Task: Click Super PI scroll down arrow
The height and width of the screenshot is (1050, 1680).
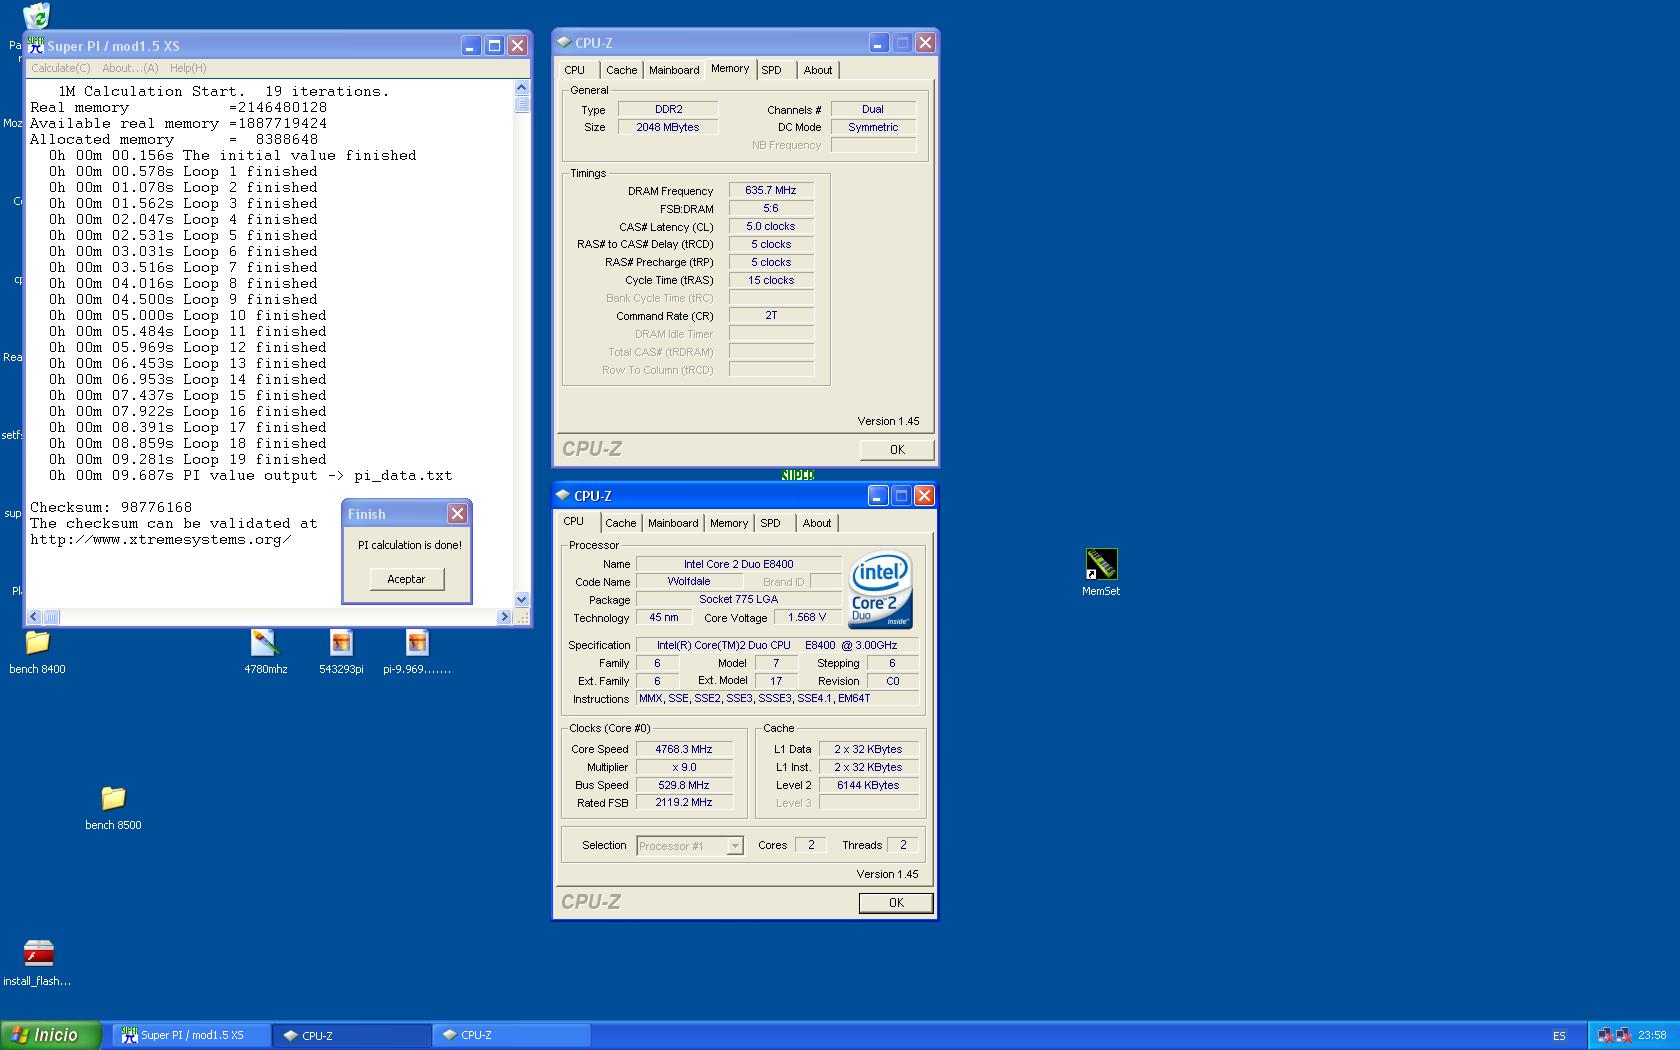Action: pyautogui.click(x=521, y=600)
